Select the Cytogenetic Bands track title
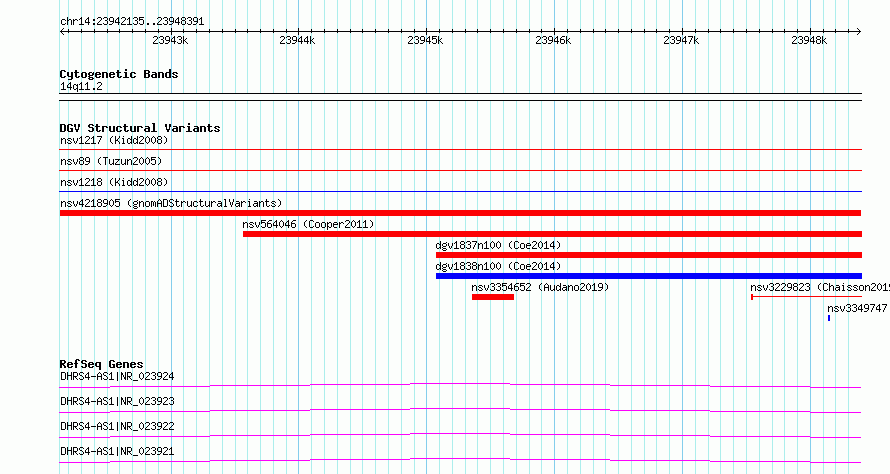 click(119, 74)
